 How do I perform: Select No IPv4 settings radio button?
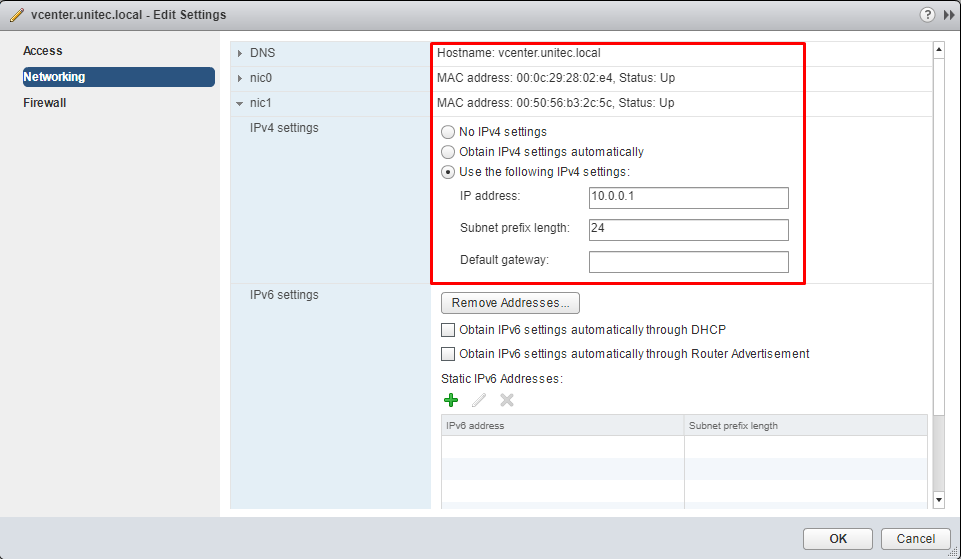point(448,132)
